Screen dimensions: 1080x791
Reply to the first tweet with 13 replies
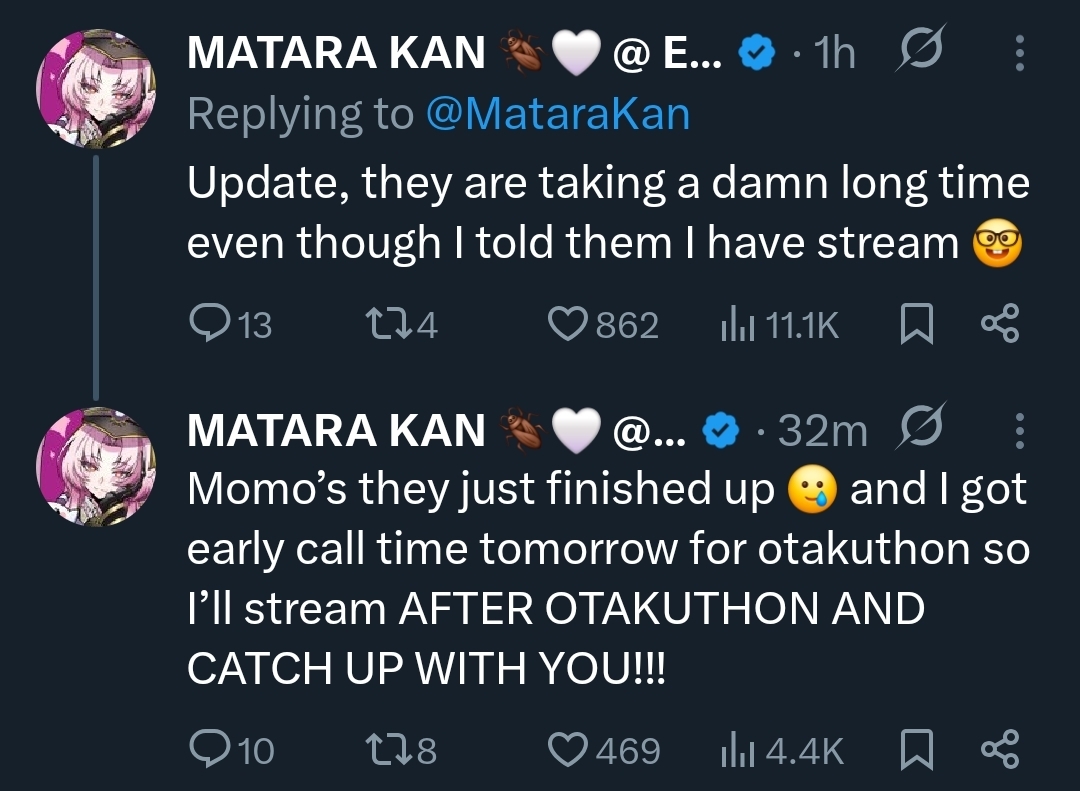click(208, 325)
